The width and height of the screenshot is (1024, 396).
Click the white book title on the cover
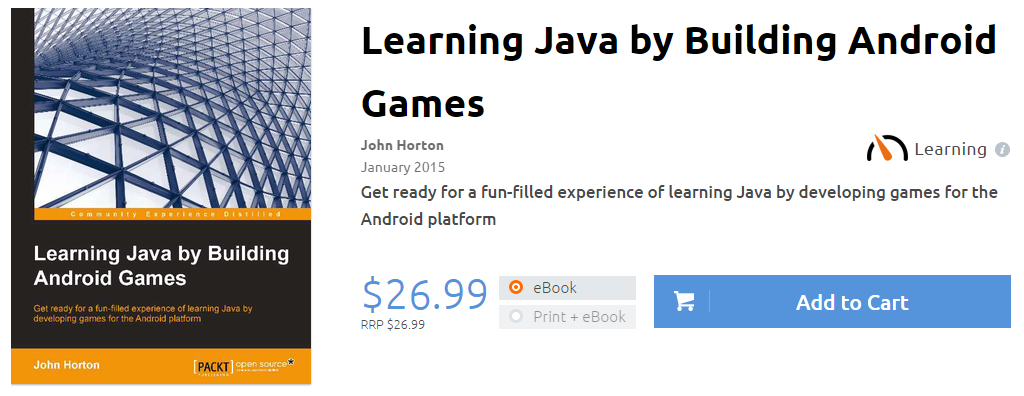[x=161, y=266]
